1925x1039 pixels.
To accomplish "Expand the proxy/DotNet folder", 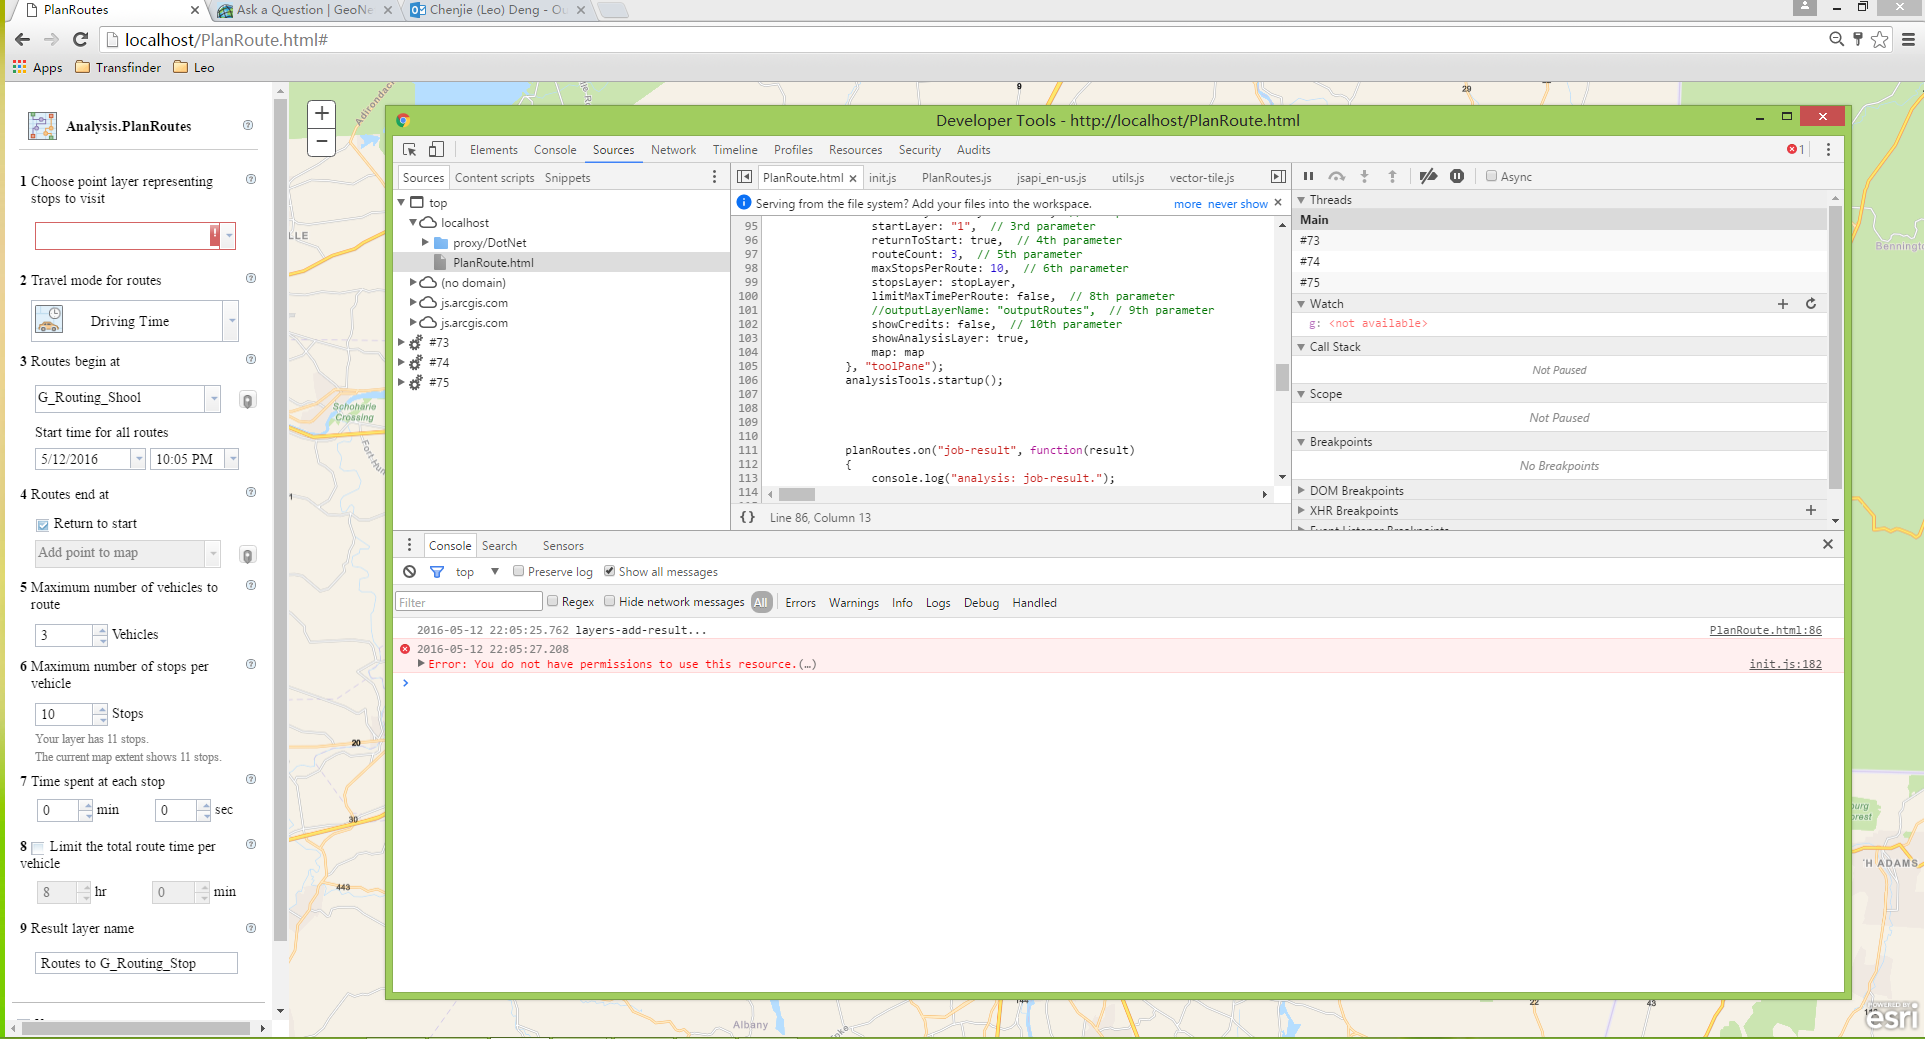I will click(425, 243).
